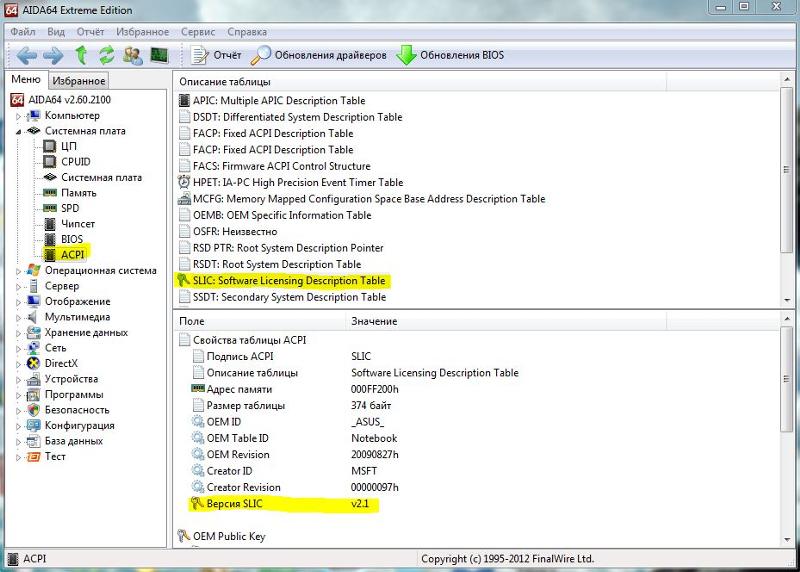Click the База данных tree icon

click(x=34, y=441)
